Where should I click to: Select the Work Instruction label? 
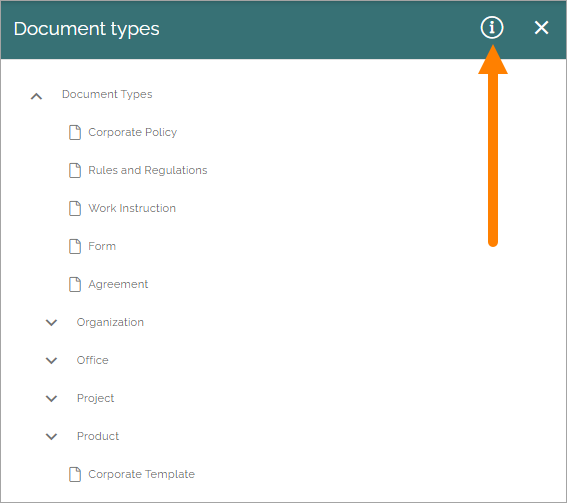click(x=132, y=208)
